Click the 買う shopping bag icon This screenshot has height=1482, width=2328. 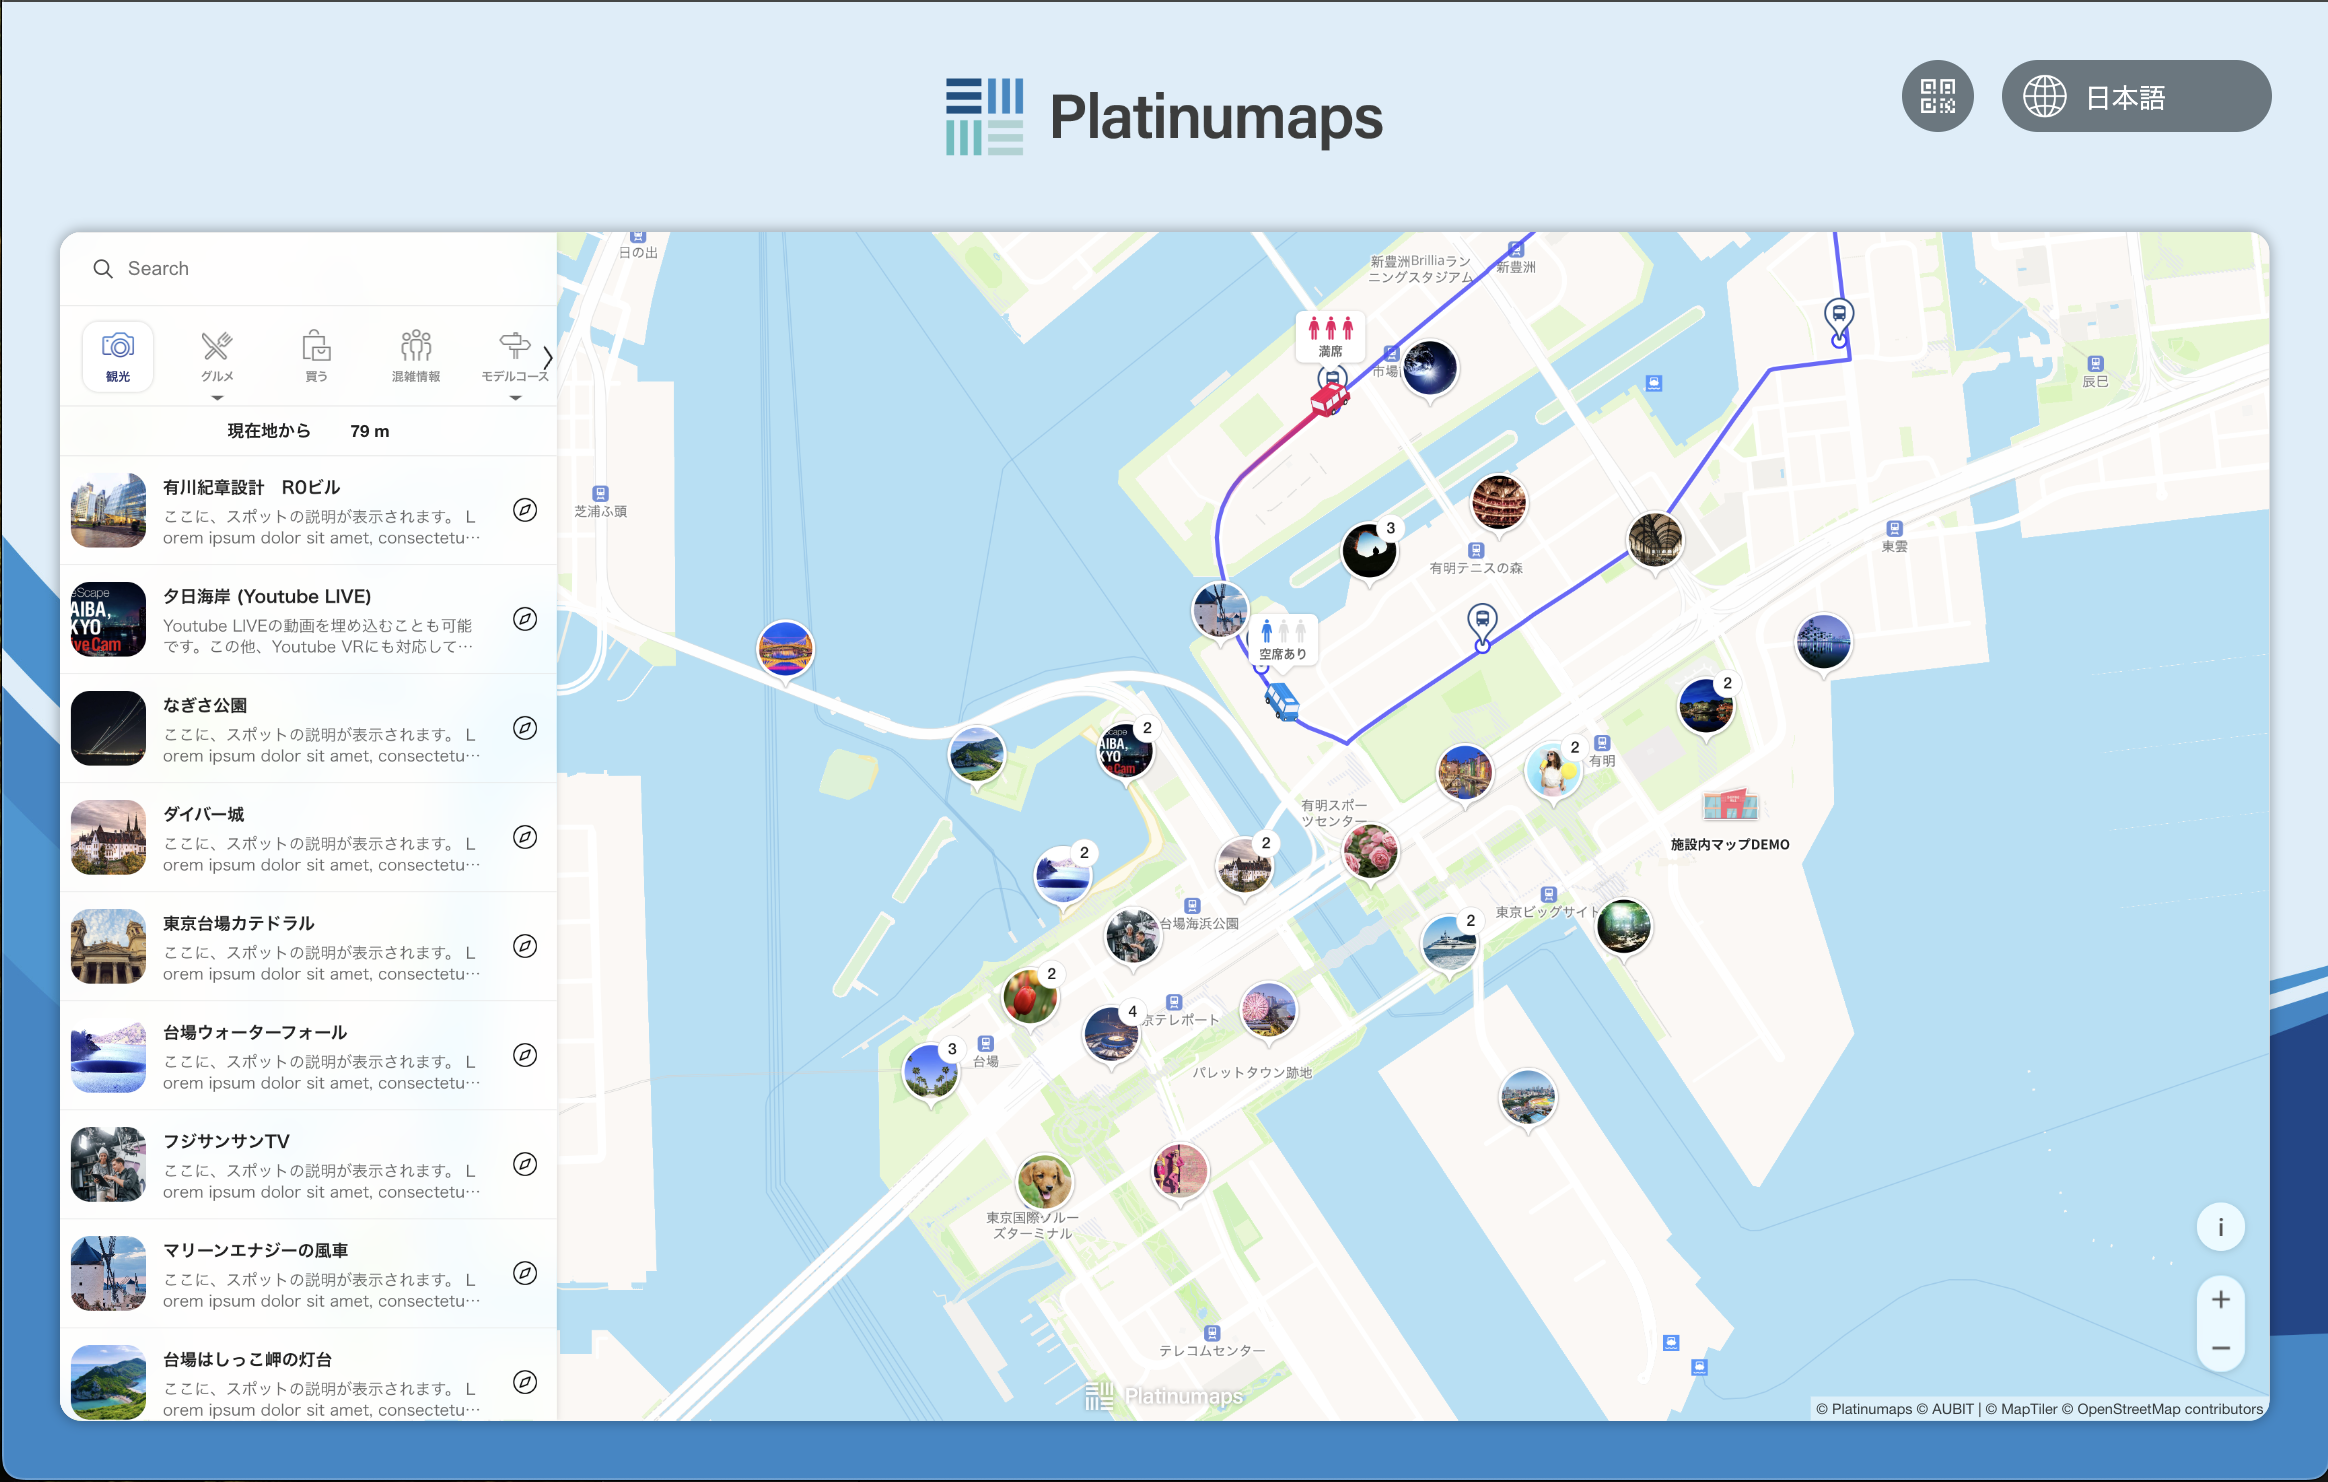[316, 356]
